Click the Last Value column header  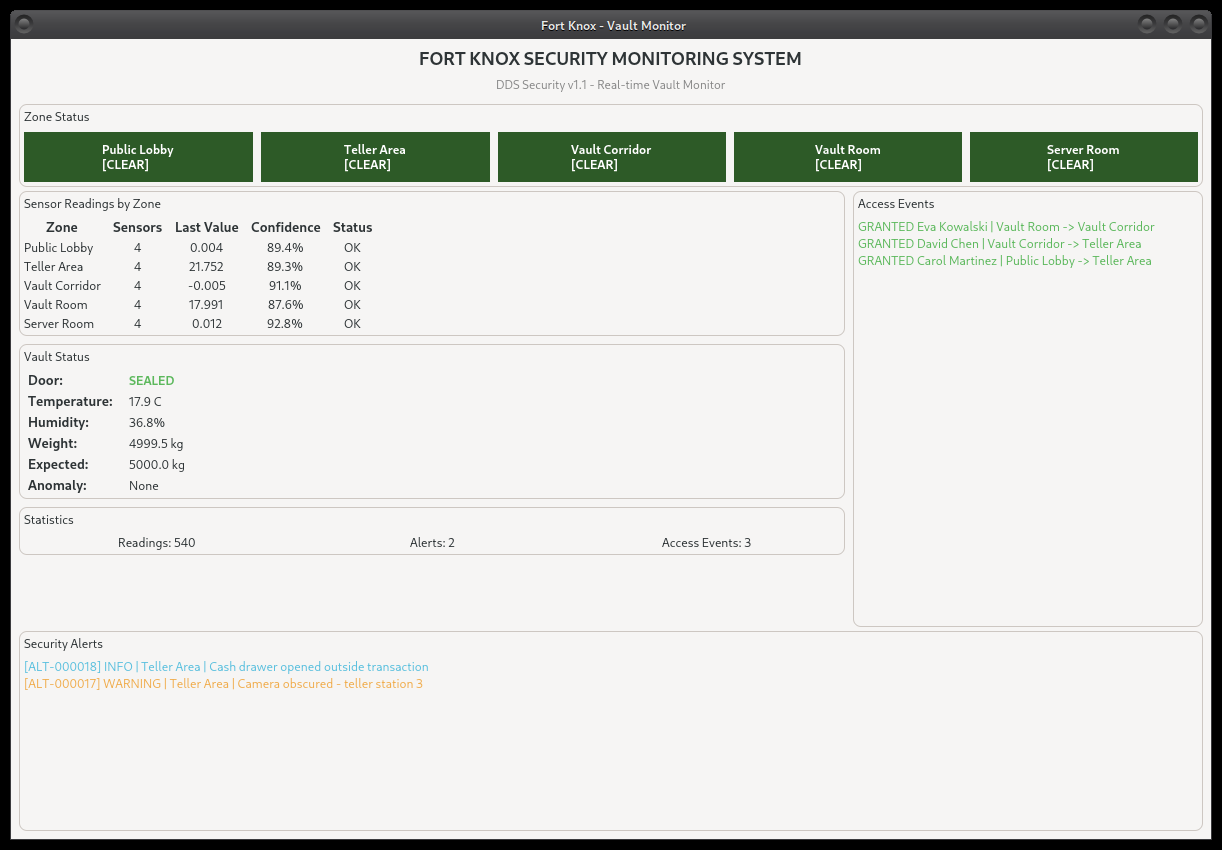coord(206,228)
